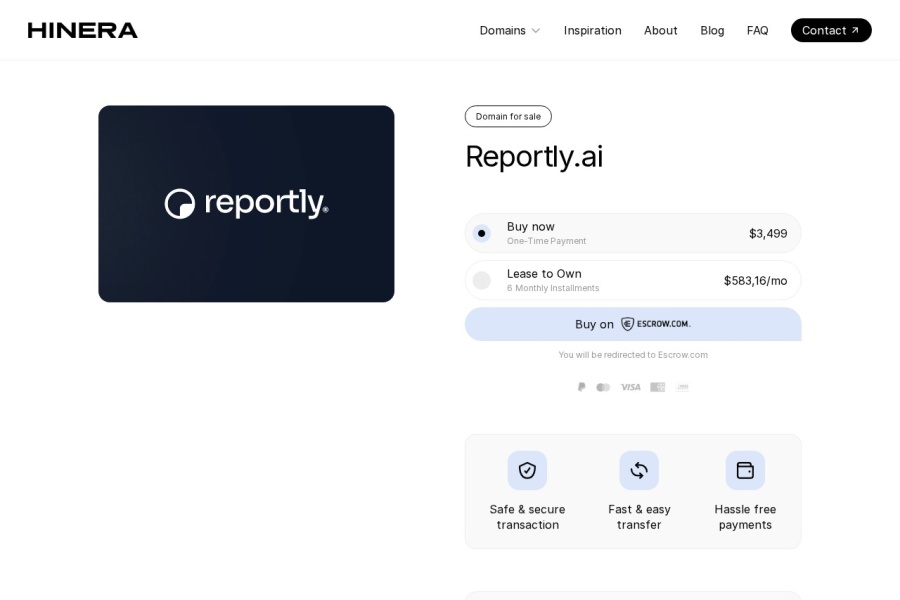
Task: Open the HINERA logo home link
Action: click(x=83, y=30)
